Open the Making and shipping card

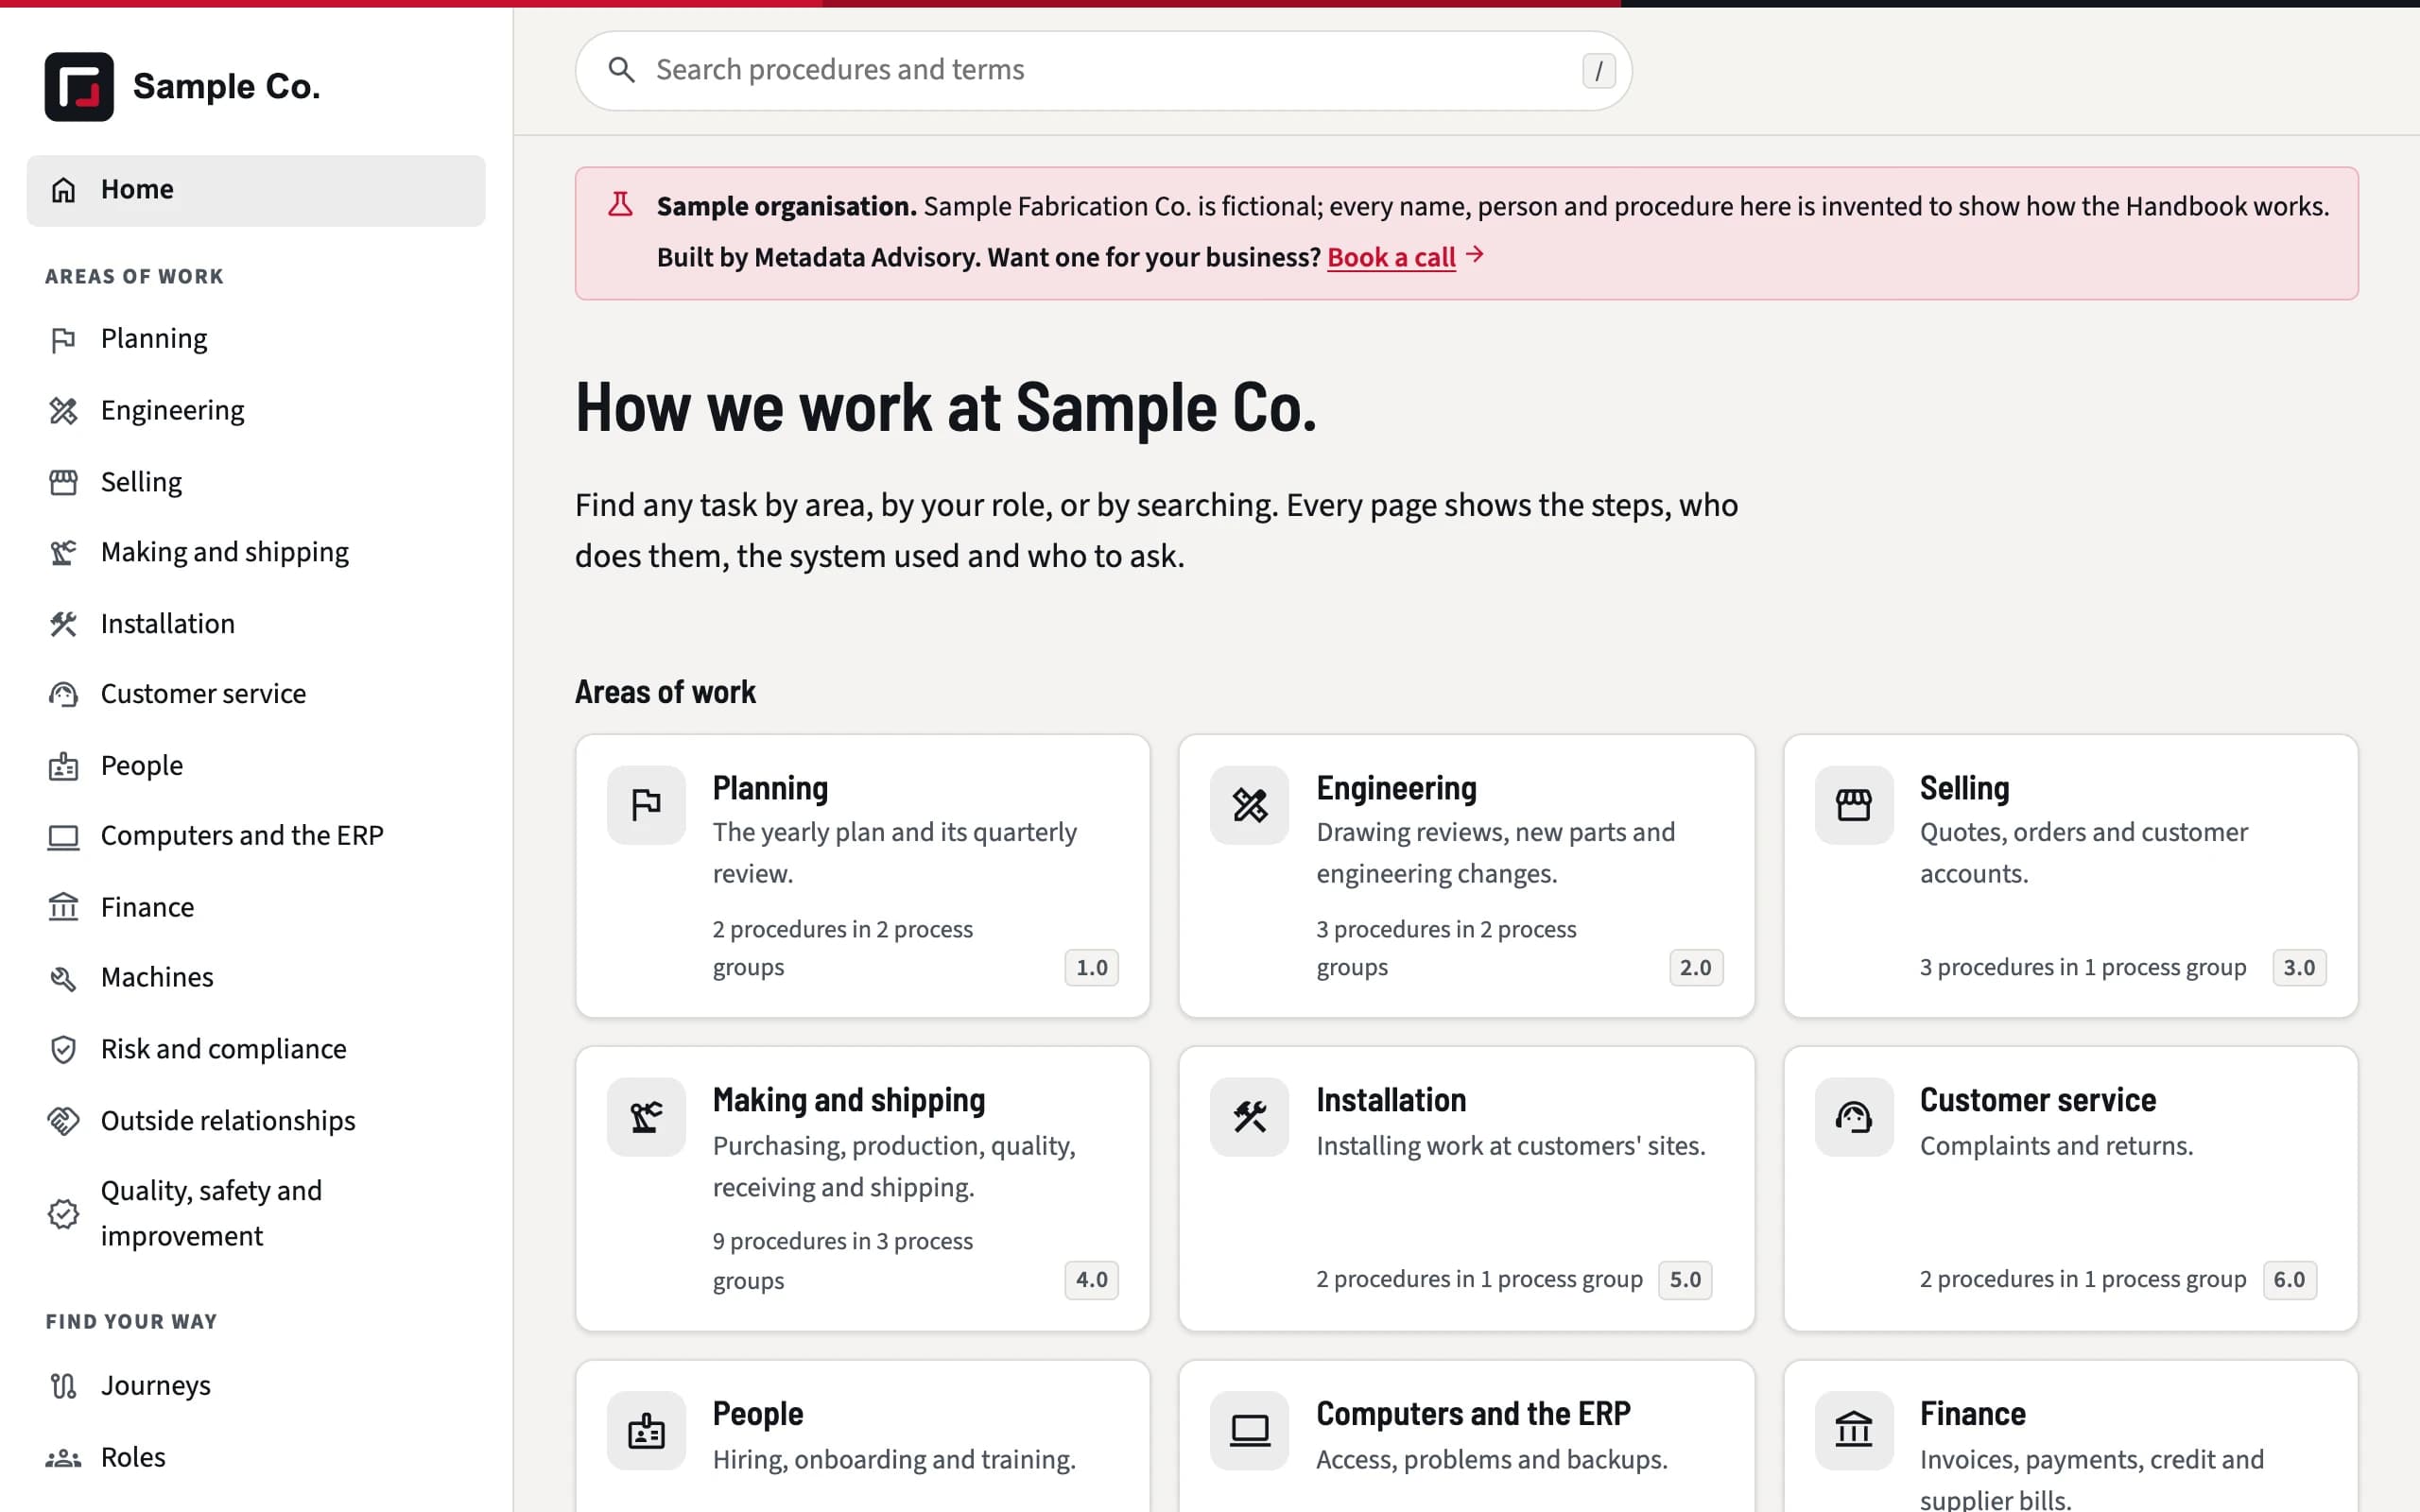click(862, 1188)
